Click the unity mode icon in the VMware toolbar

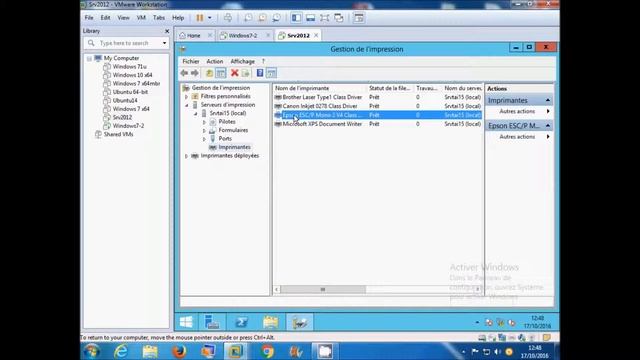(339, 18)
